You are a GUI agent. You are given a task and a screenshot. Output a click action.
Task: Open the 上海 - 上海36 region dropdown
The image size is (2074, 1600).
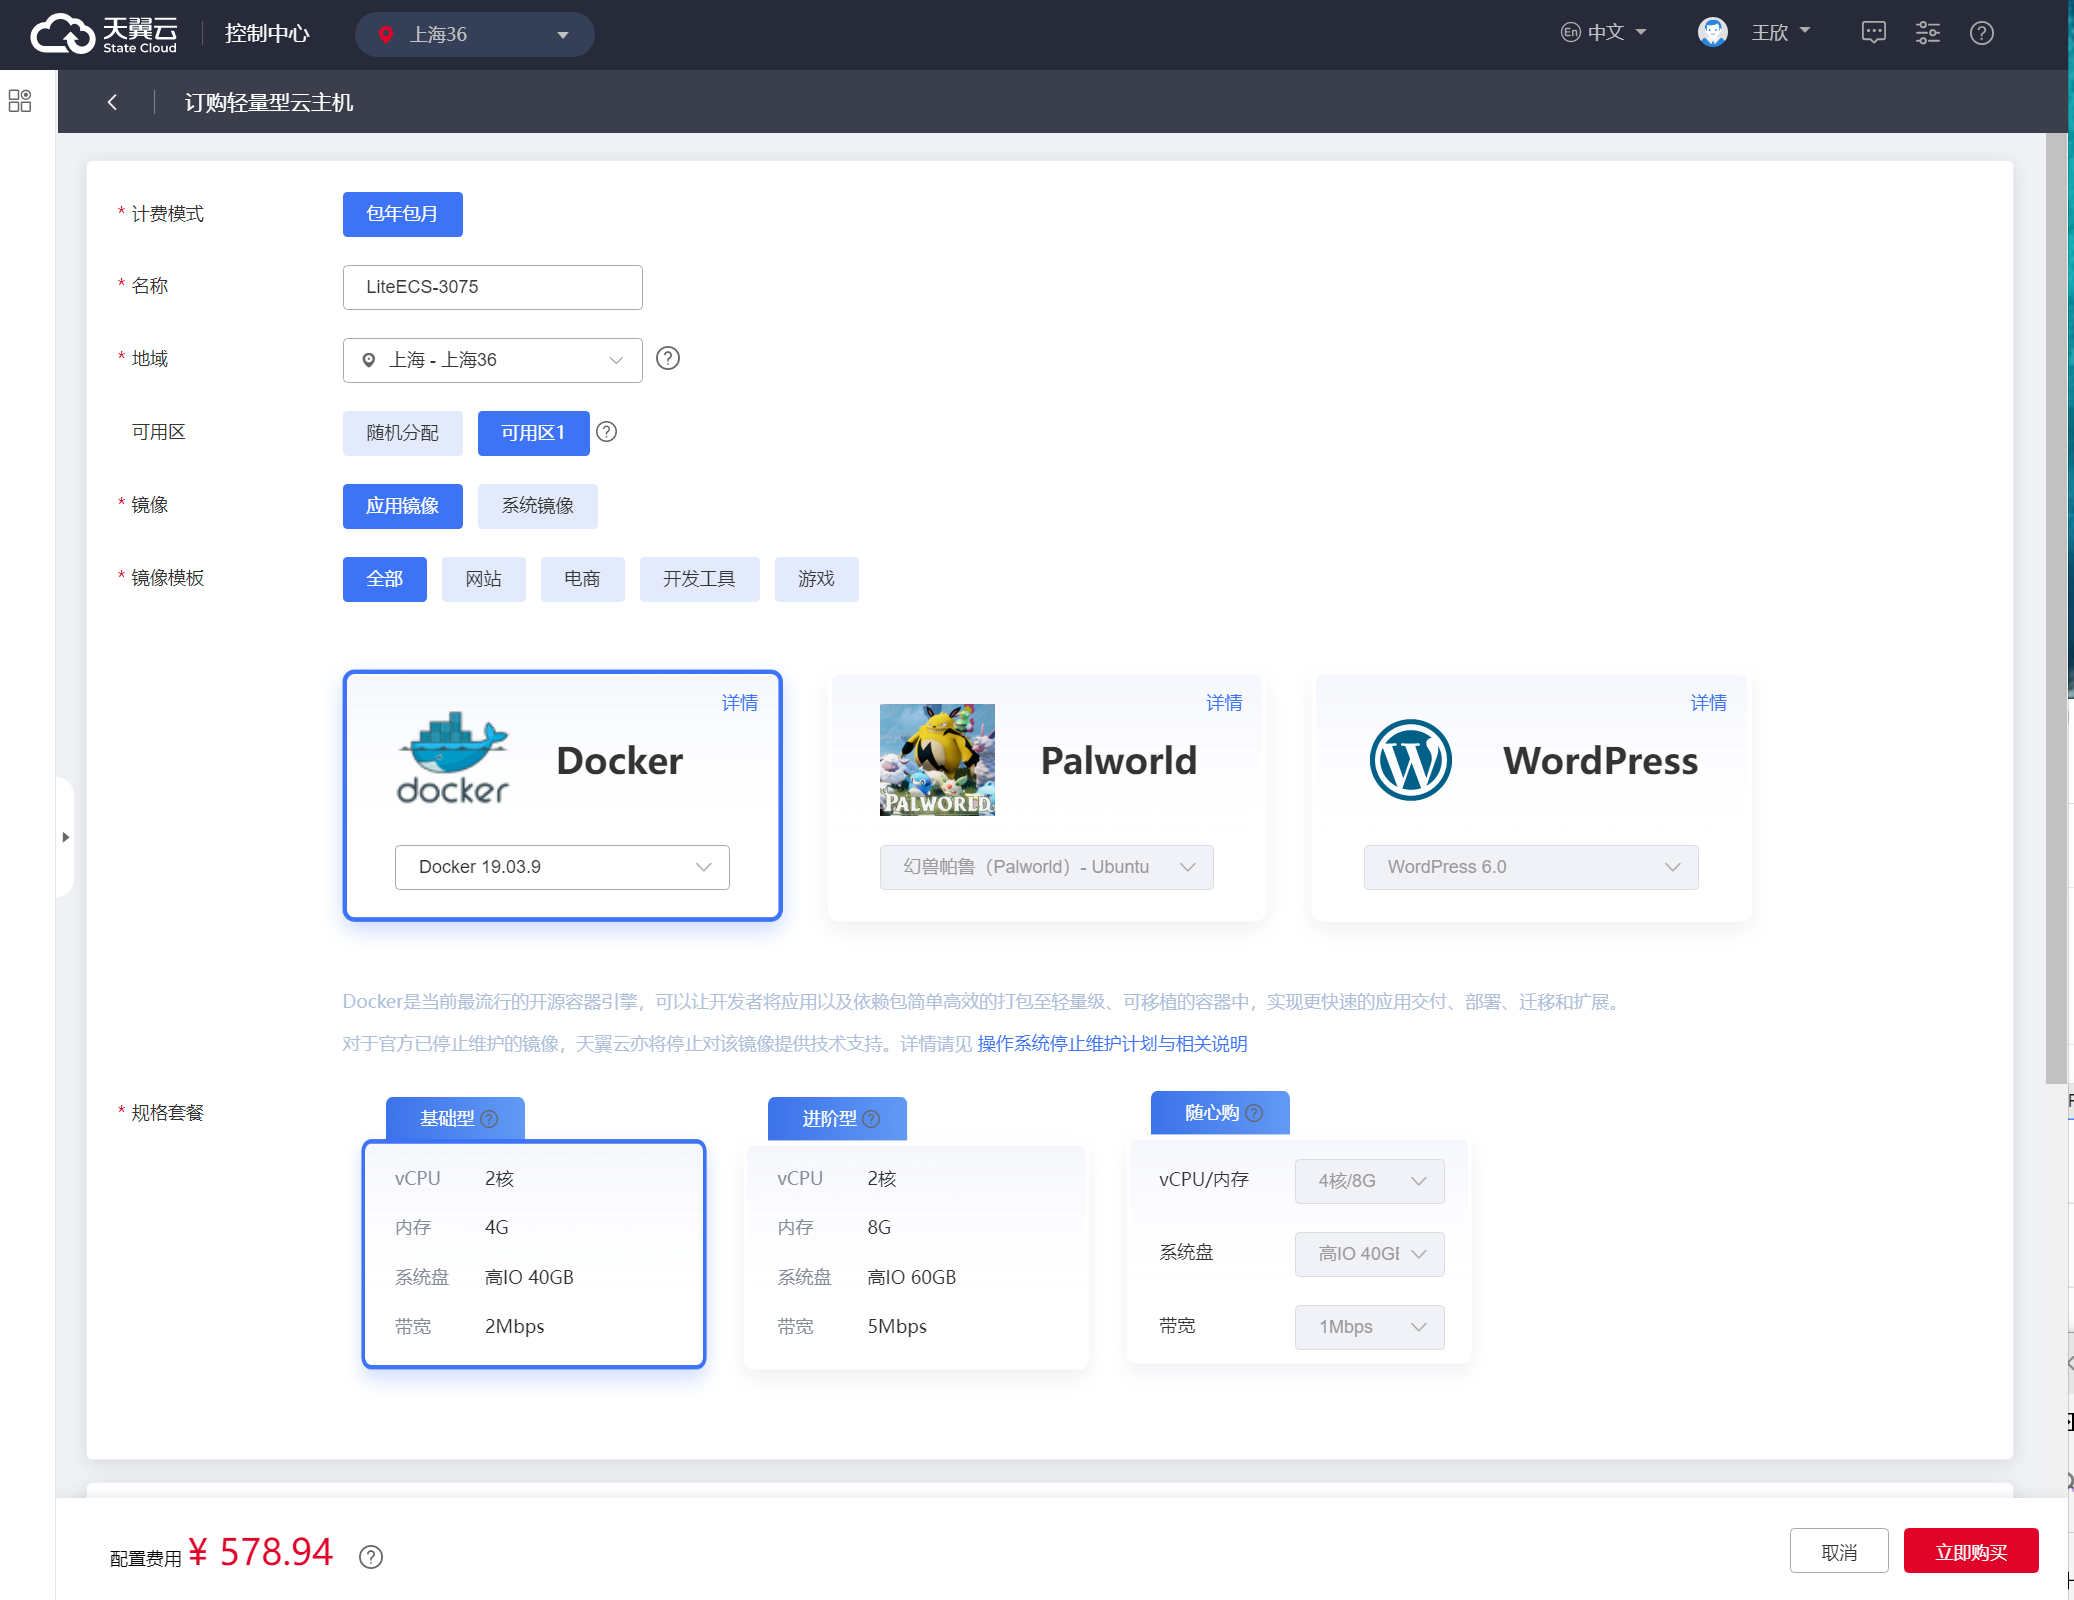493,360
